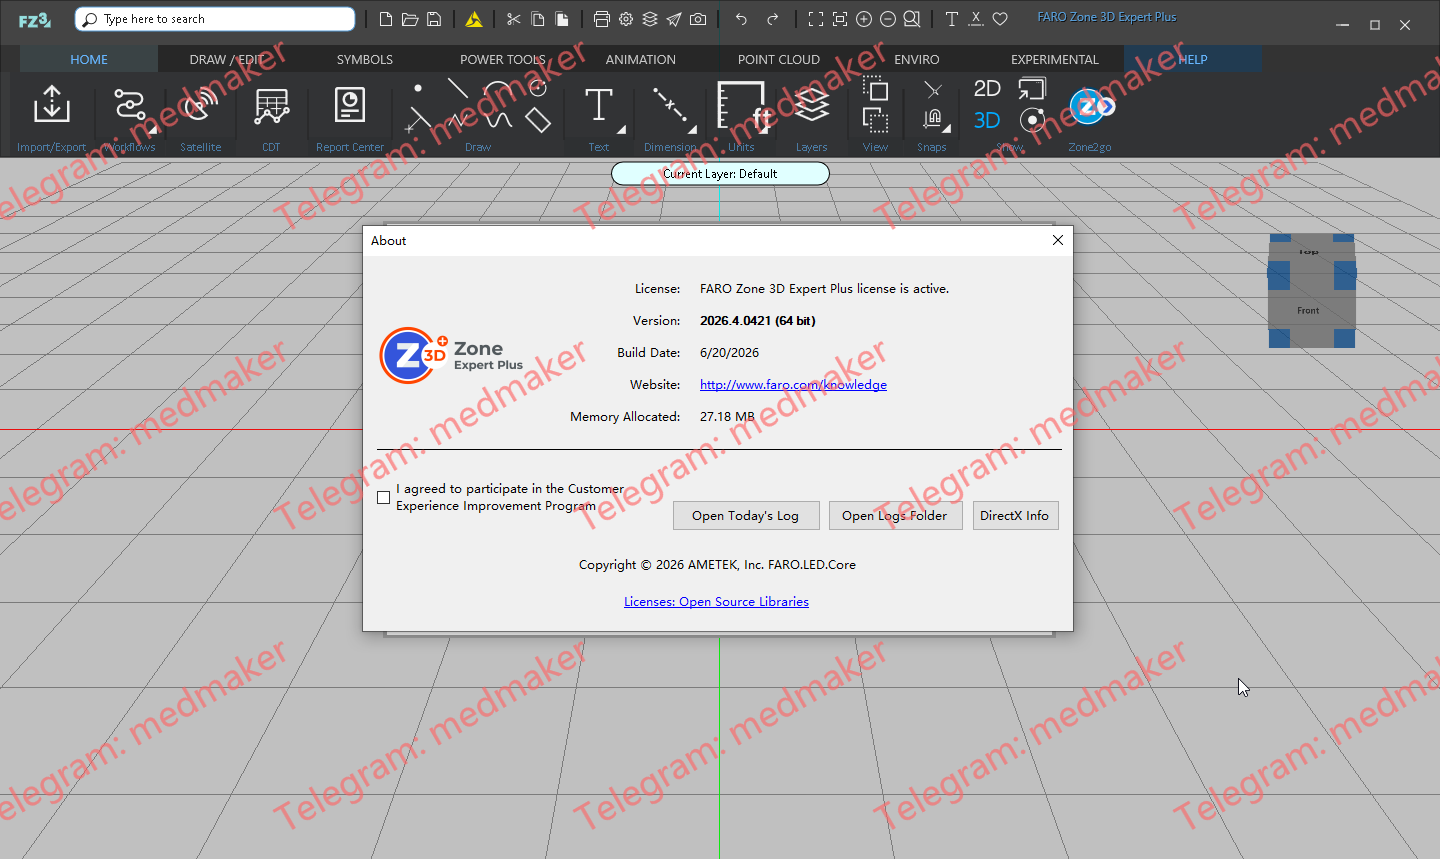Open the faro.com knowledge website link

[793, 385]
